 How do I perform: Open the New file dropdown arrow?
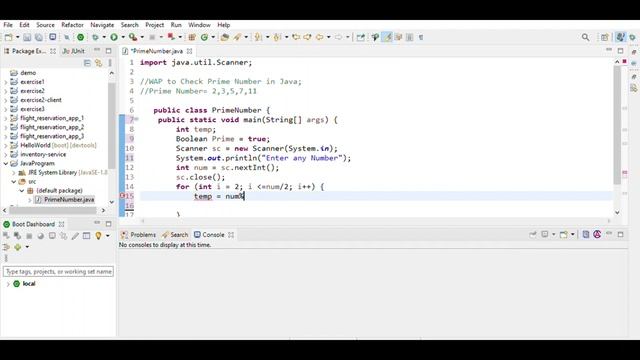coord(18,37)
